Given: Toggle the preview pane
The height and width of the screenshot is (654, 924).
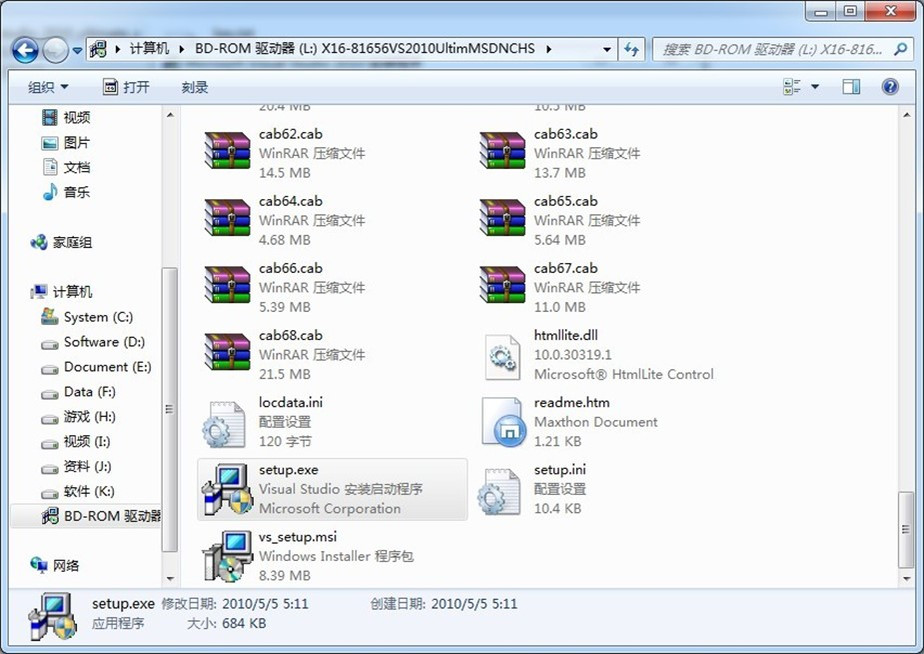Looking at the screenshot, I should 851,87.
